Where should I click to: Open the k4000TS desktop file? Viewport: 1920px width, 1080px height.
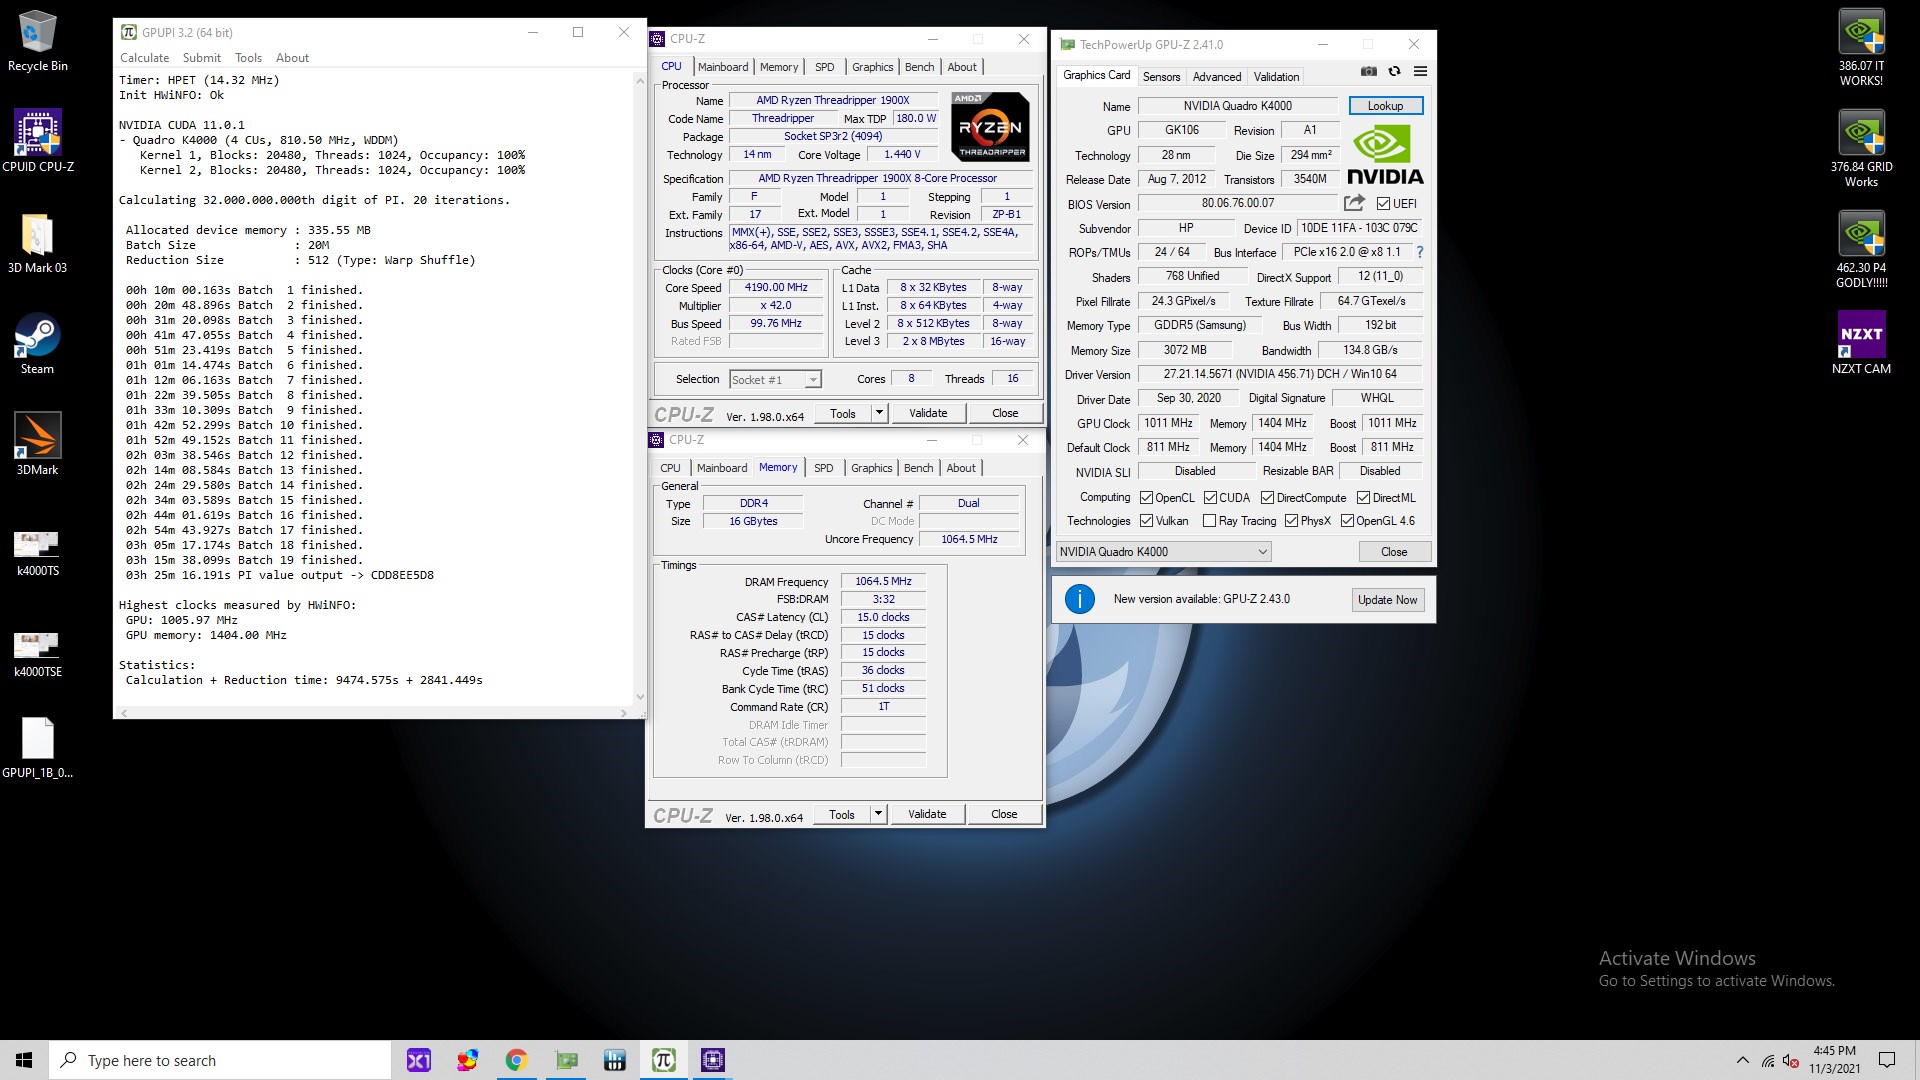[x=37, y=553]
